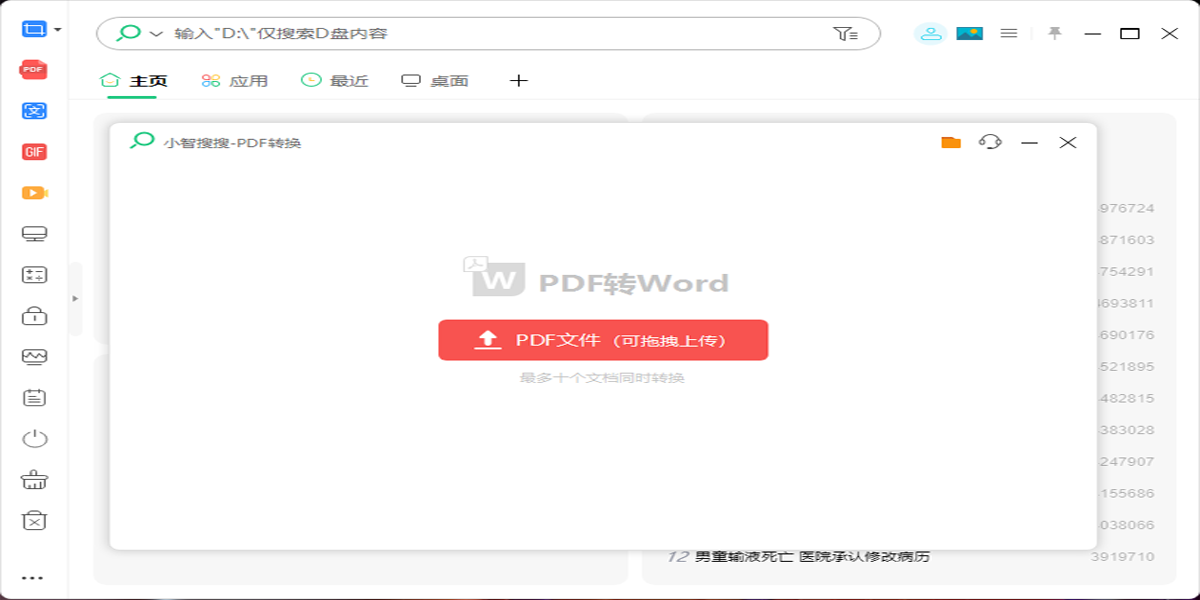Open news item 男童输液死亡
The width and height of the screenshot is (1200, 600).
812,556
